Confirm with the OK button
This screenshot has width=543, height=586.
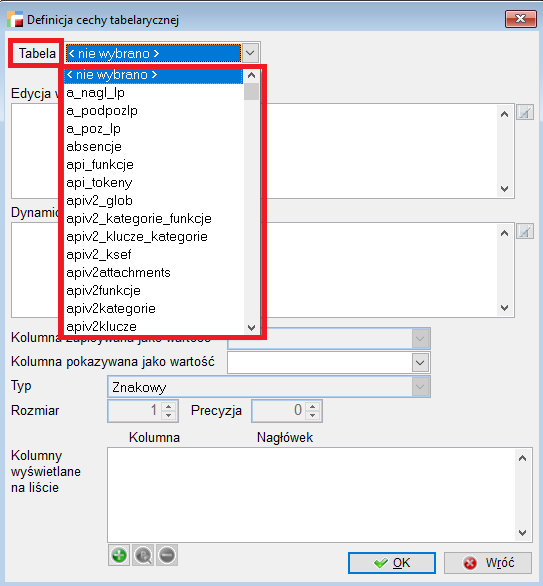tap(392, 563)
